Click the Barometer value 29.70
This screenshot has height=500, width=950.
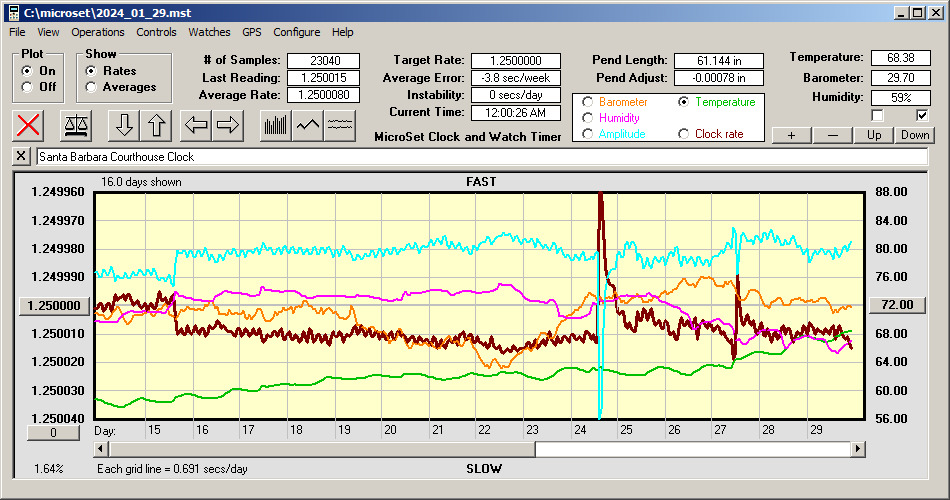click(900, 78)
